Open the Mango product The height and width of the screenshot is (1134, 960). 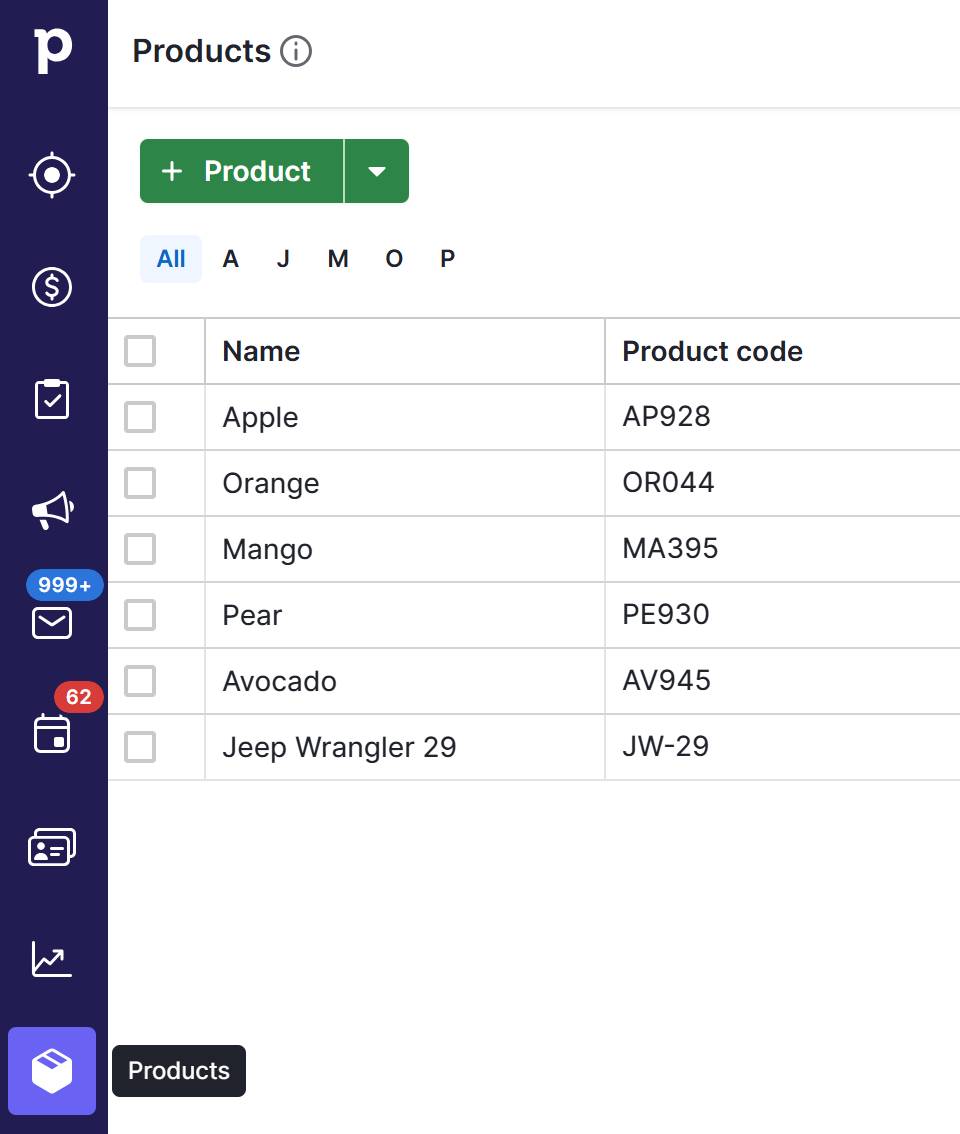[268, 549]
